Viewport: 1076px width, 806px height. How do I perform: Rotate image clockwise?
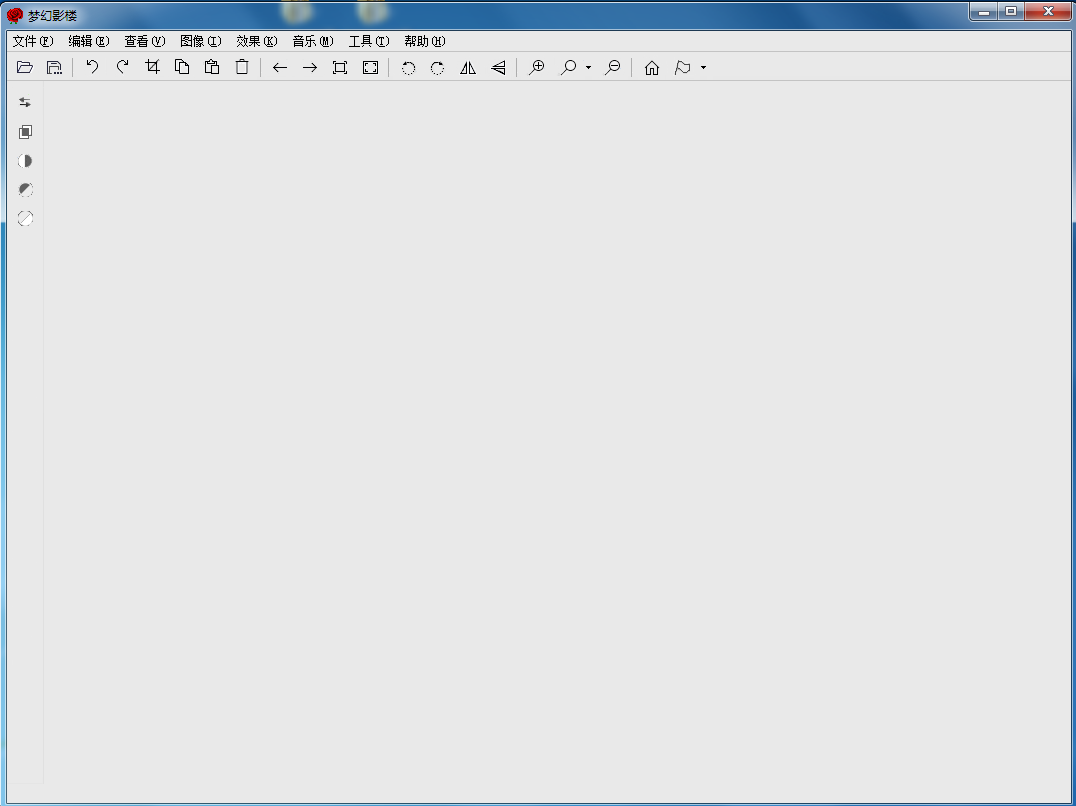click(437, 67)
